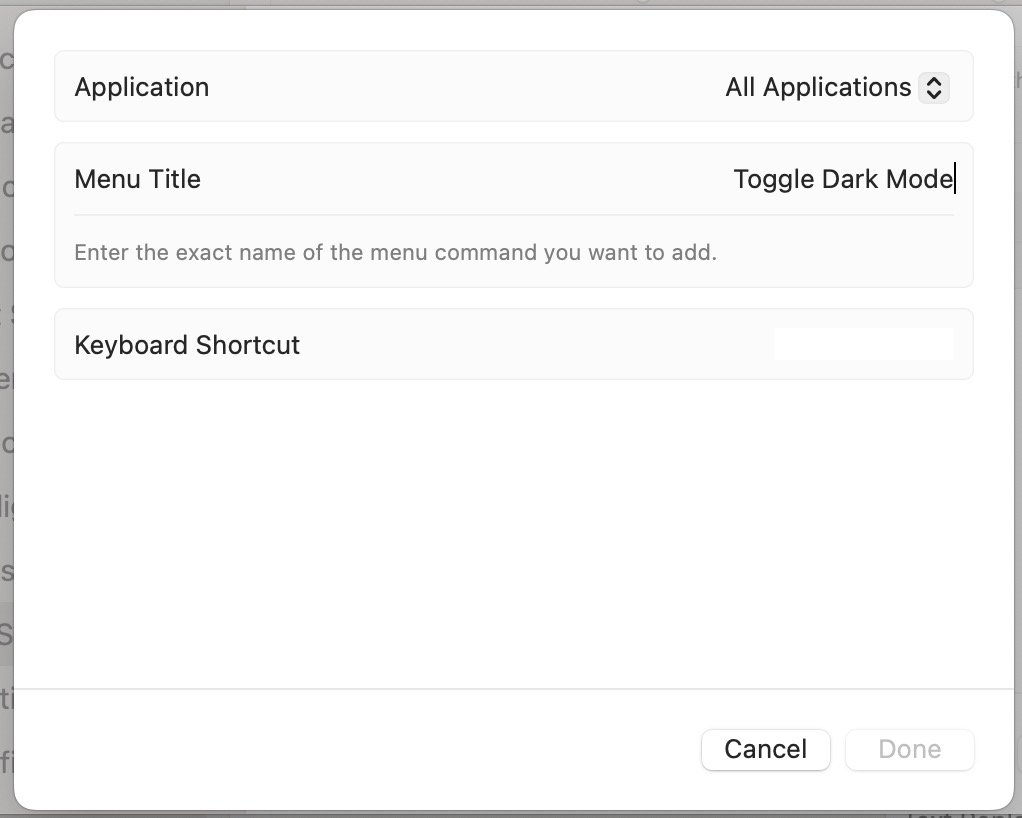1022x818 pixels.
Task: Click the Keyboard Shortcut label
Action: 187,345
